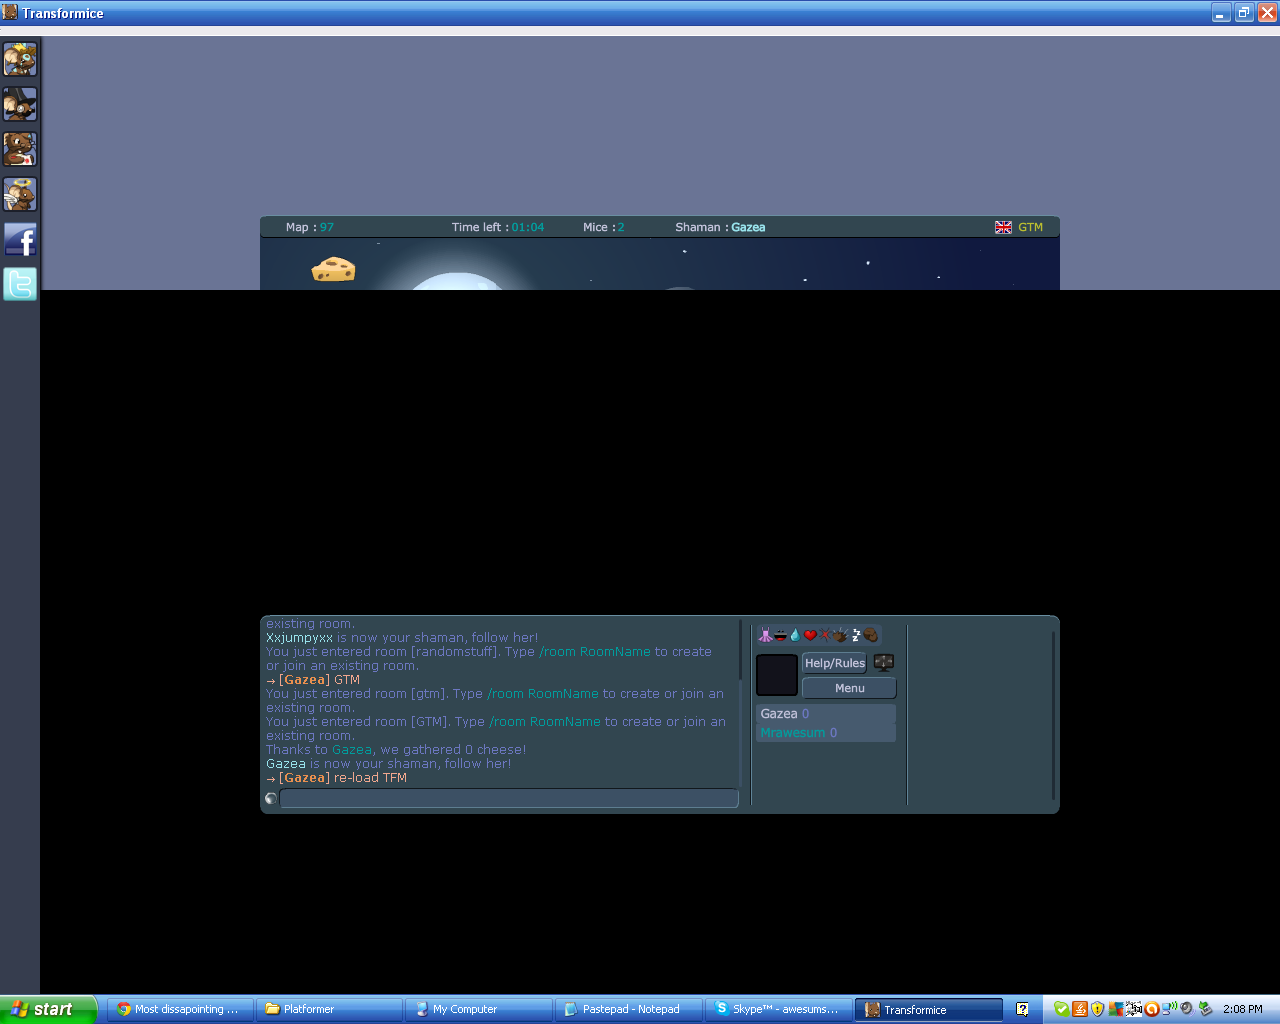Click the Transformice title bar icon
1280x1024 pixels.
click(x=10, y=12)
